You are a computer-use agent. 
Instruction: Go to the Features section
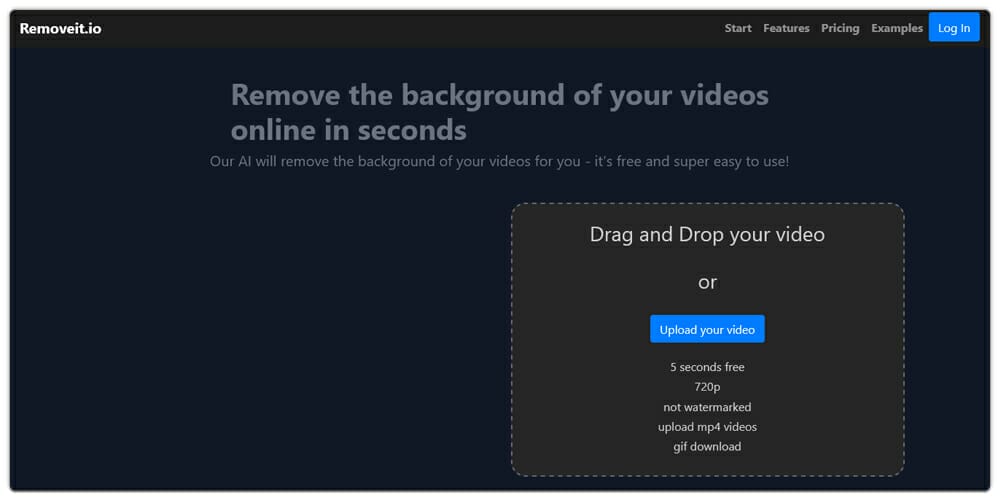pos(786,28)
